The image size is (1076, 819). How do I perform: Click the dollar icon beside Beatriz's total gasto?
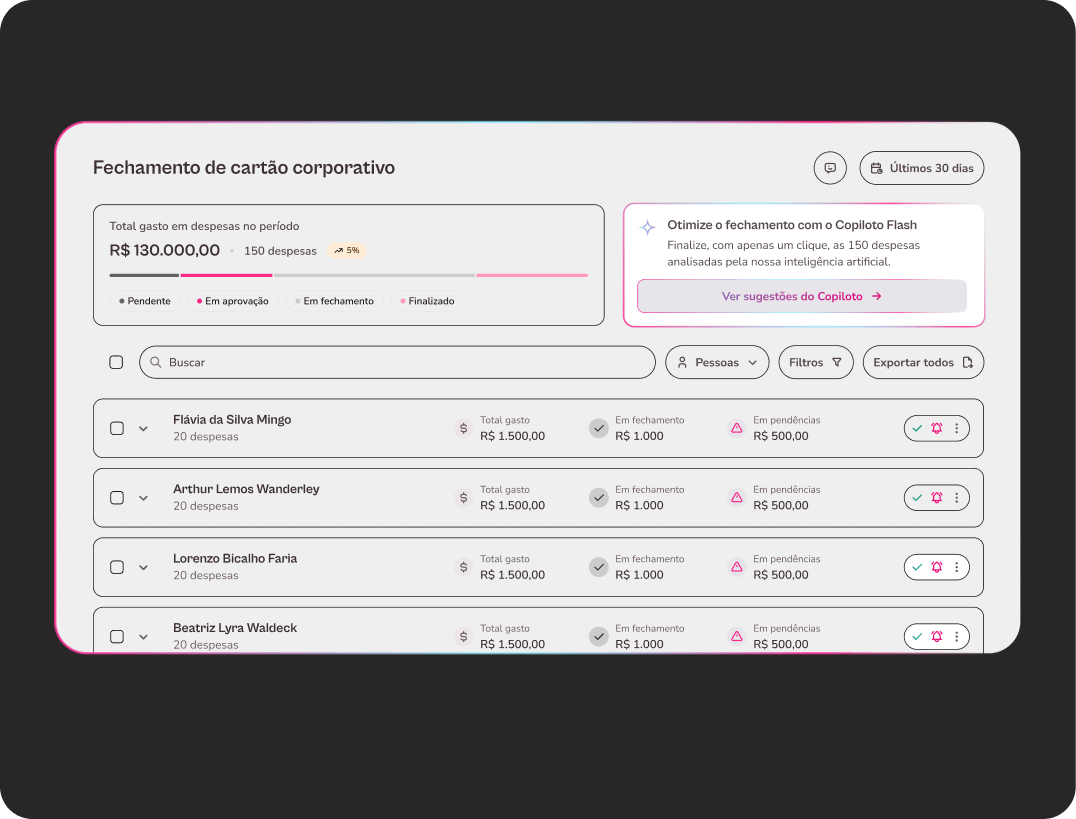[462, 636]
